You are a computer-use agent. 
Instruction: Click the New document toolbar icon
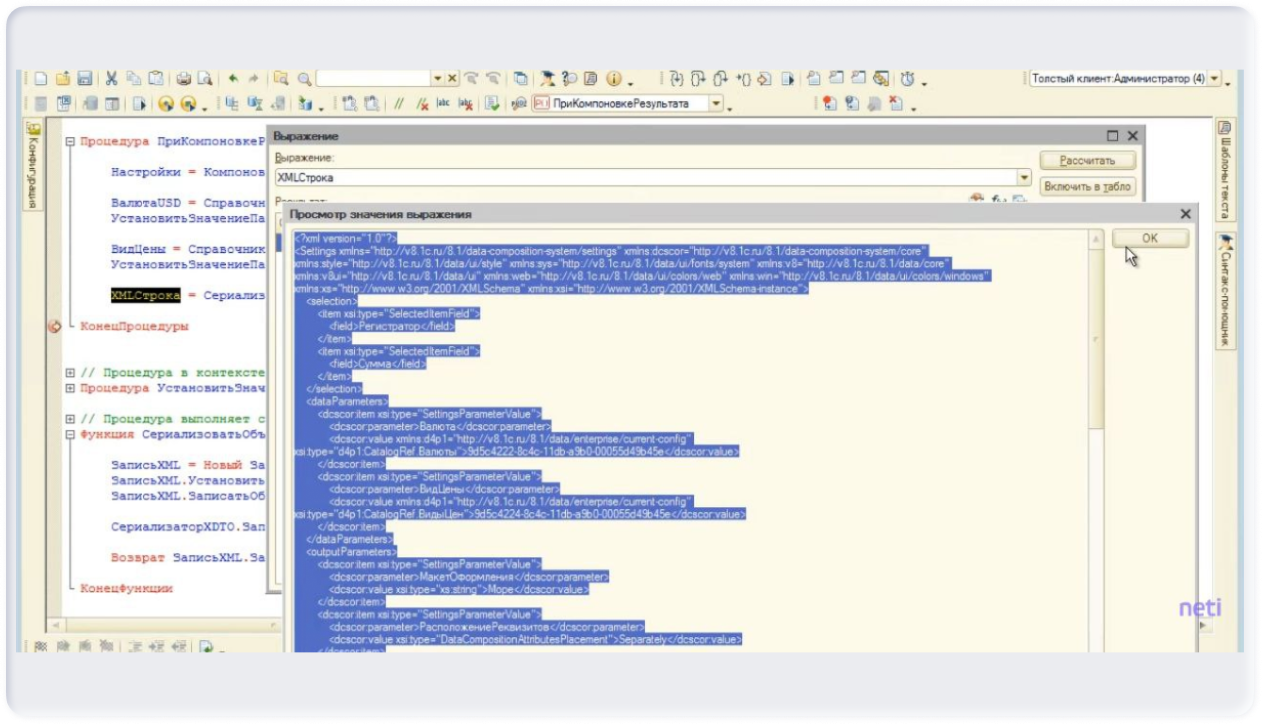point(41,79)
